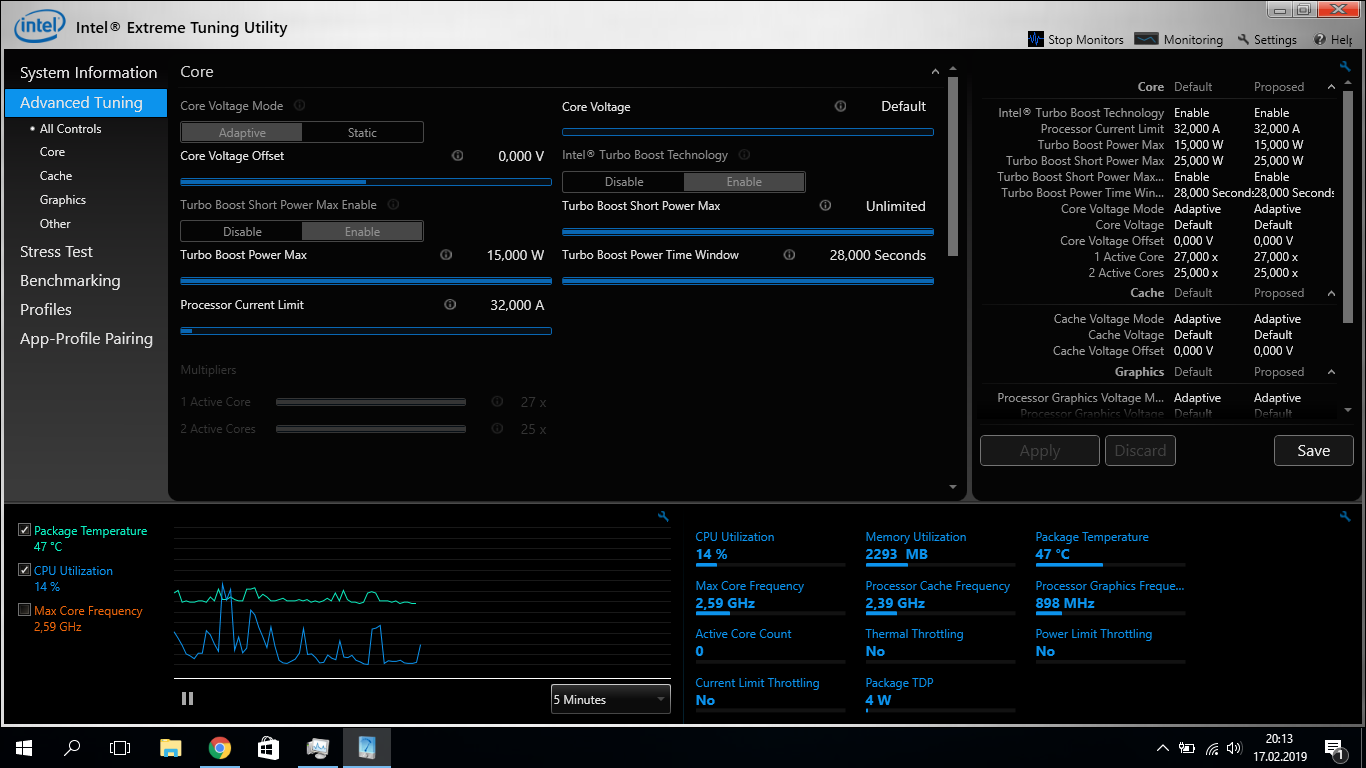
Task: Click the wrench icon above the monitor tiles
Action: pos(1345,516)
